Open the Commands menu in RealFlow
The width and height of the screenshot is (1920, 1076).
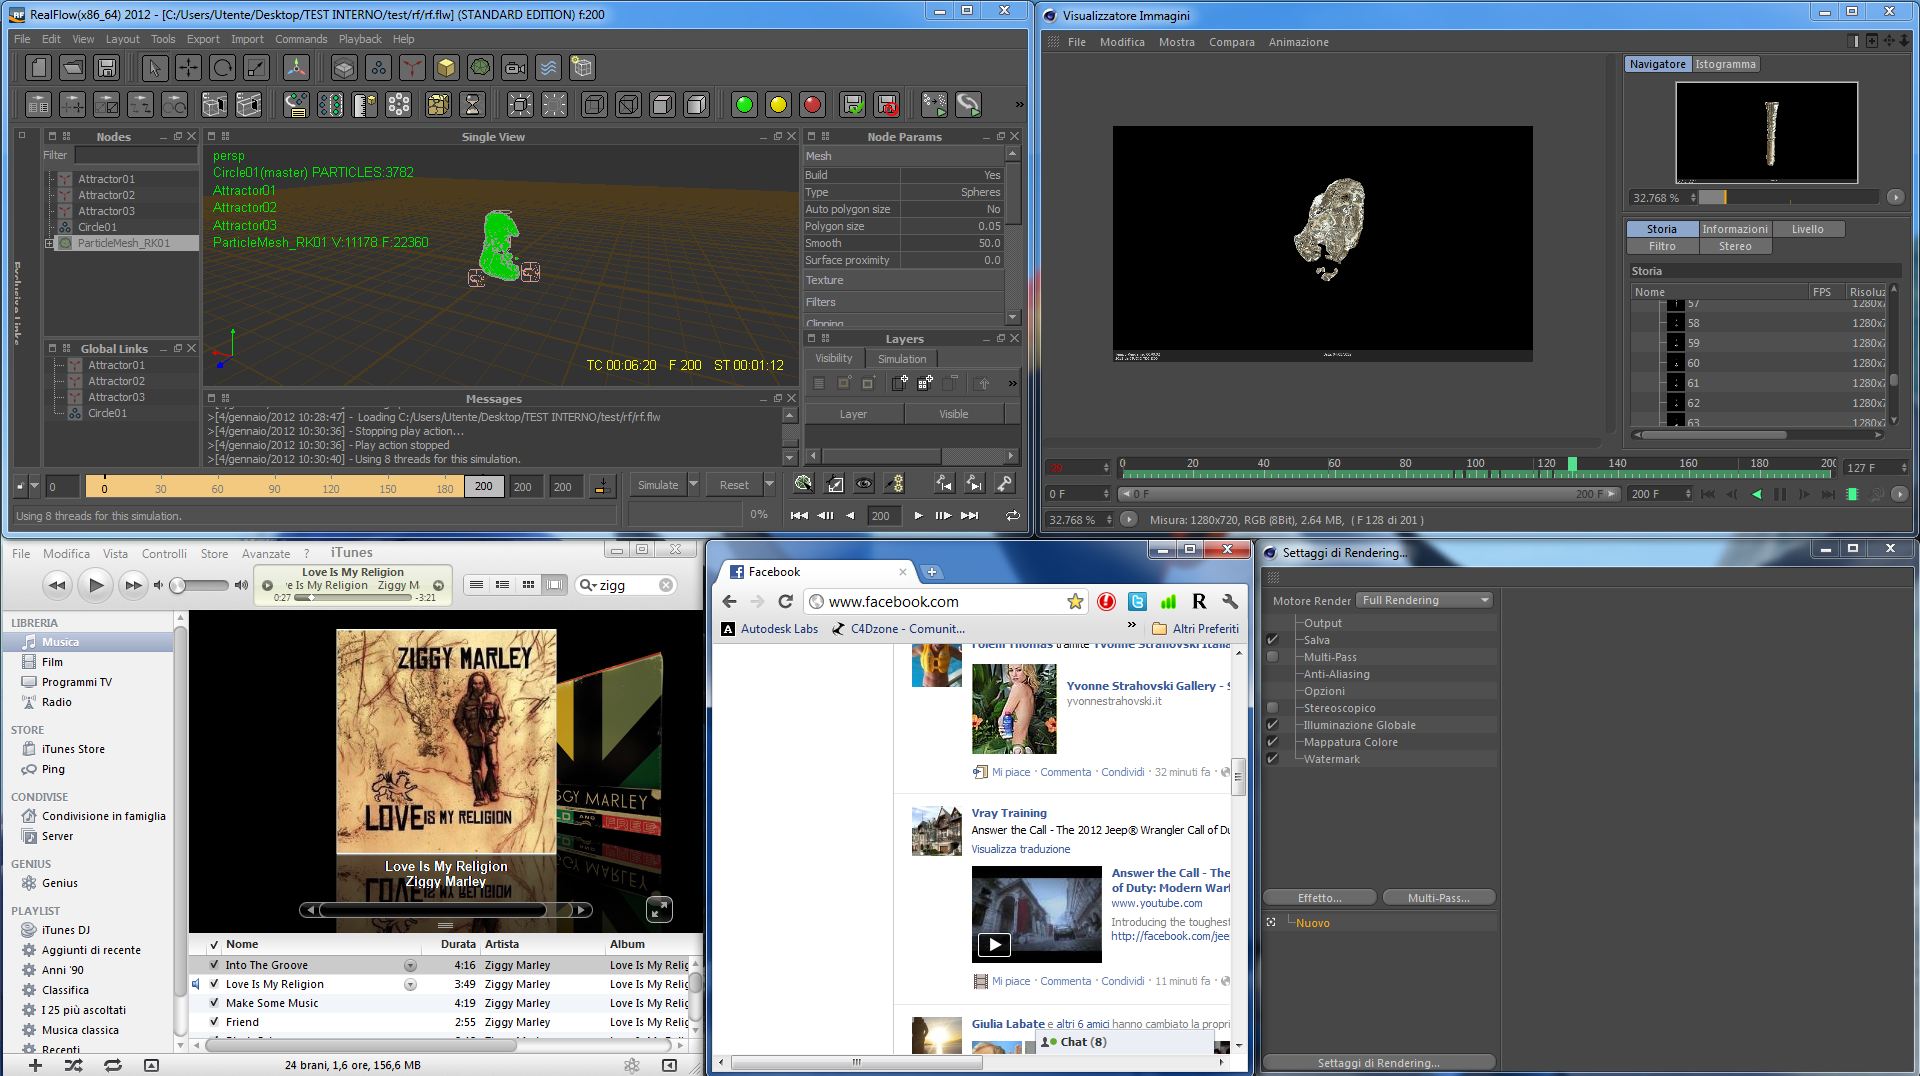click(x=301, y=39)
